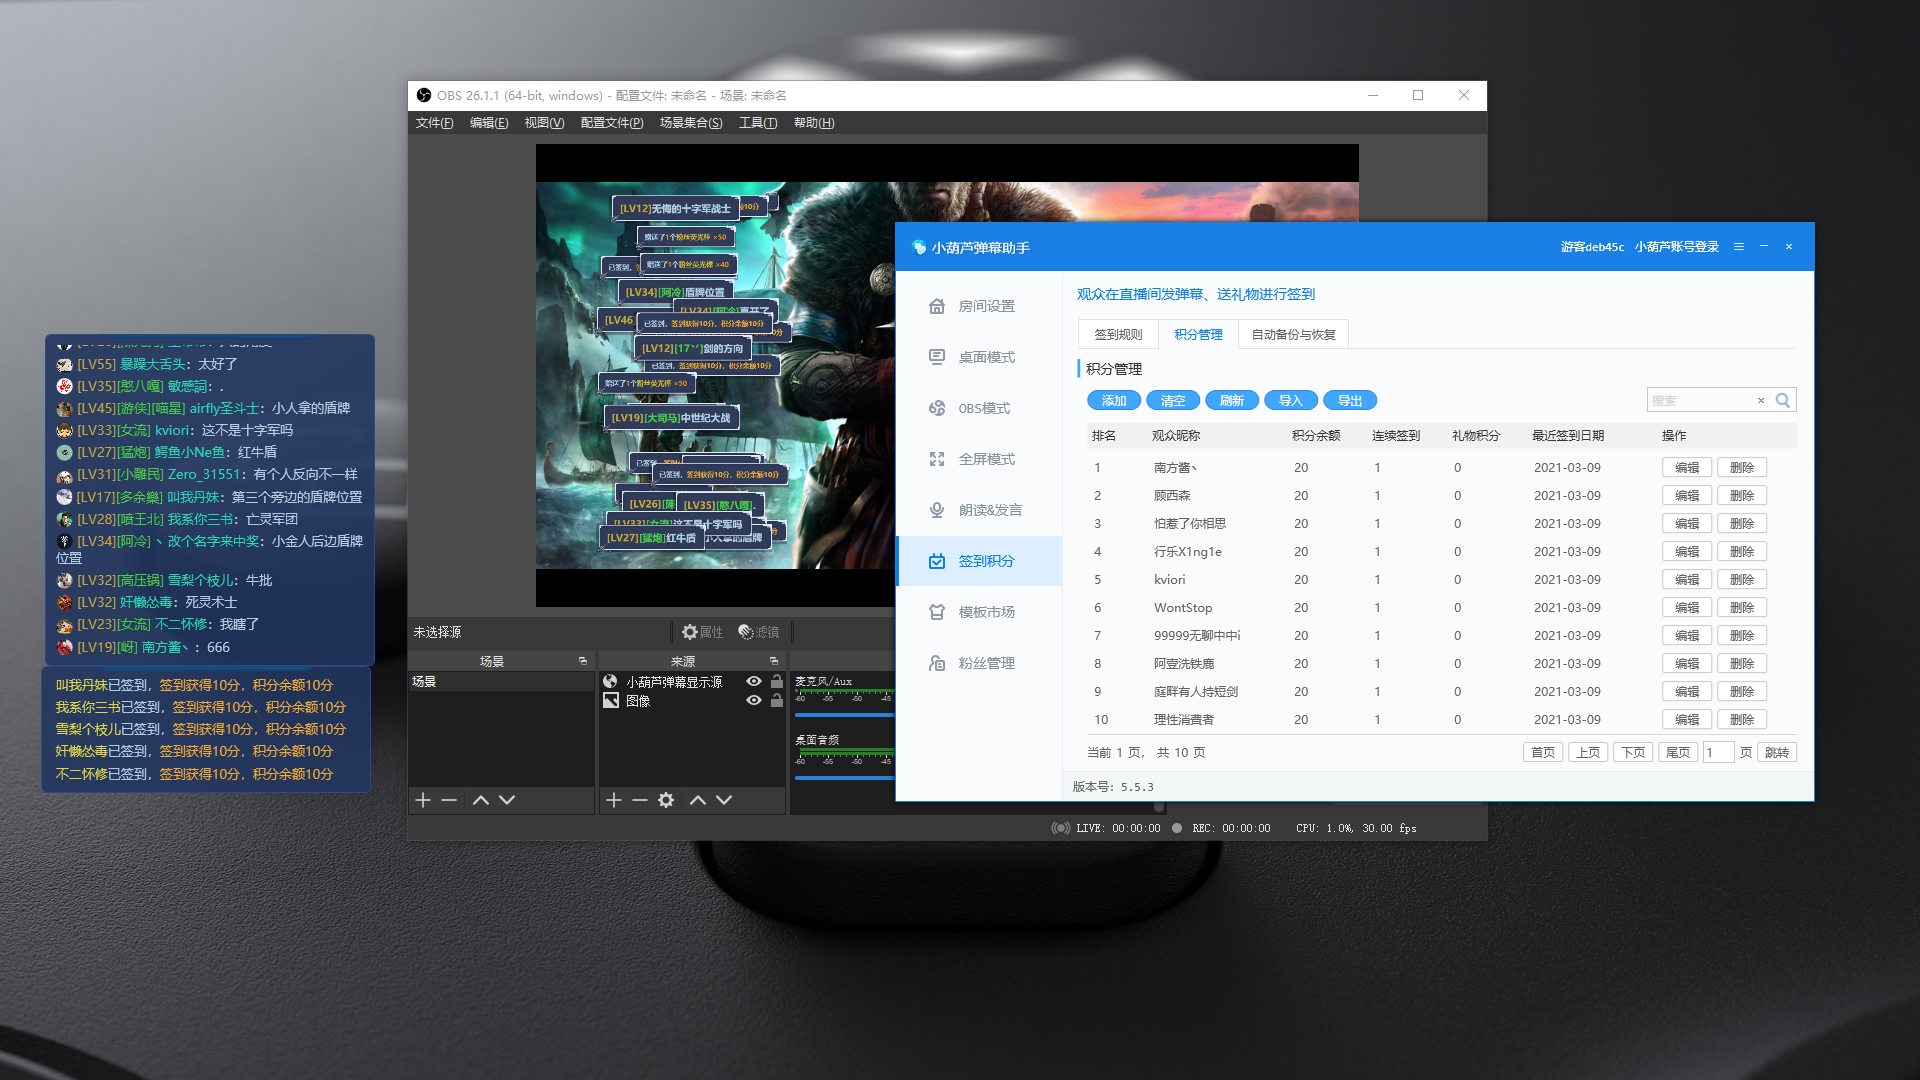Switch to 桌面模式 in the sidebar

pos(985,357)
